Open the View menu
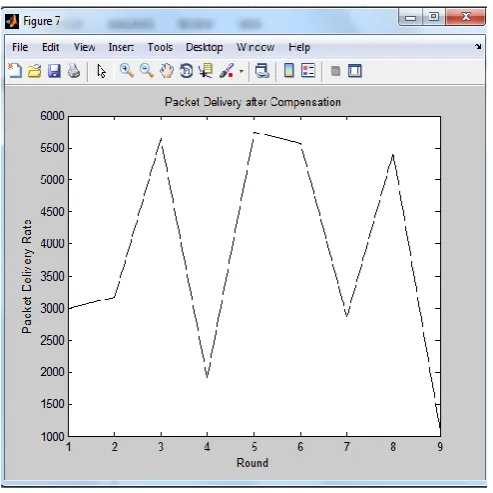 click(84, 47)
